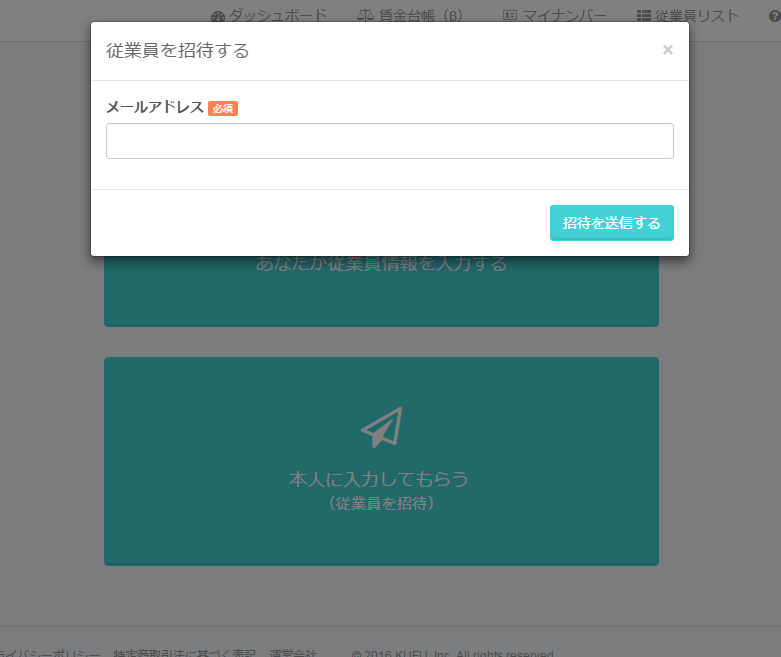Click the ID card icon for マイナンバー
The image size is (781, 657).
(510, 15)
